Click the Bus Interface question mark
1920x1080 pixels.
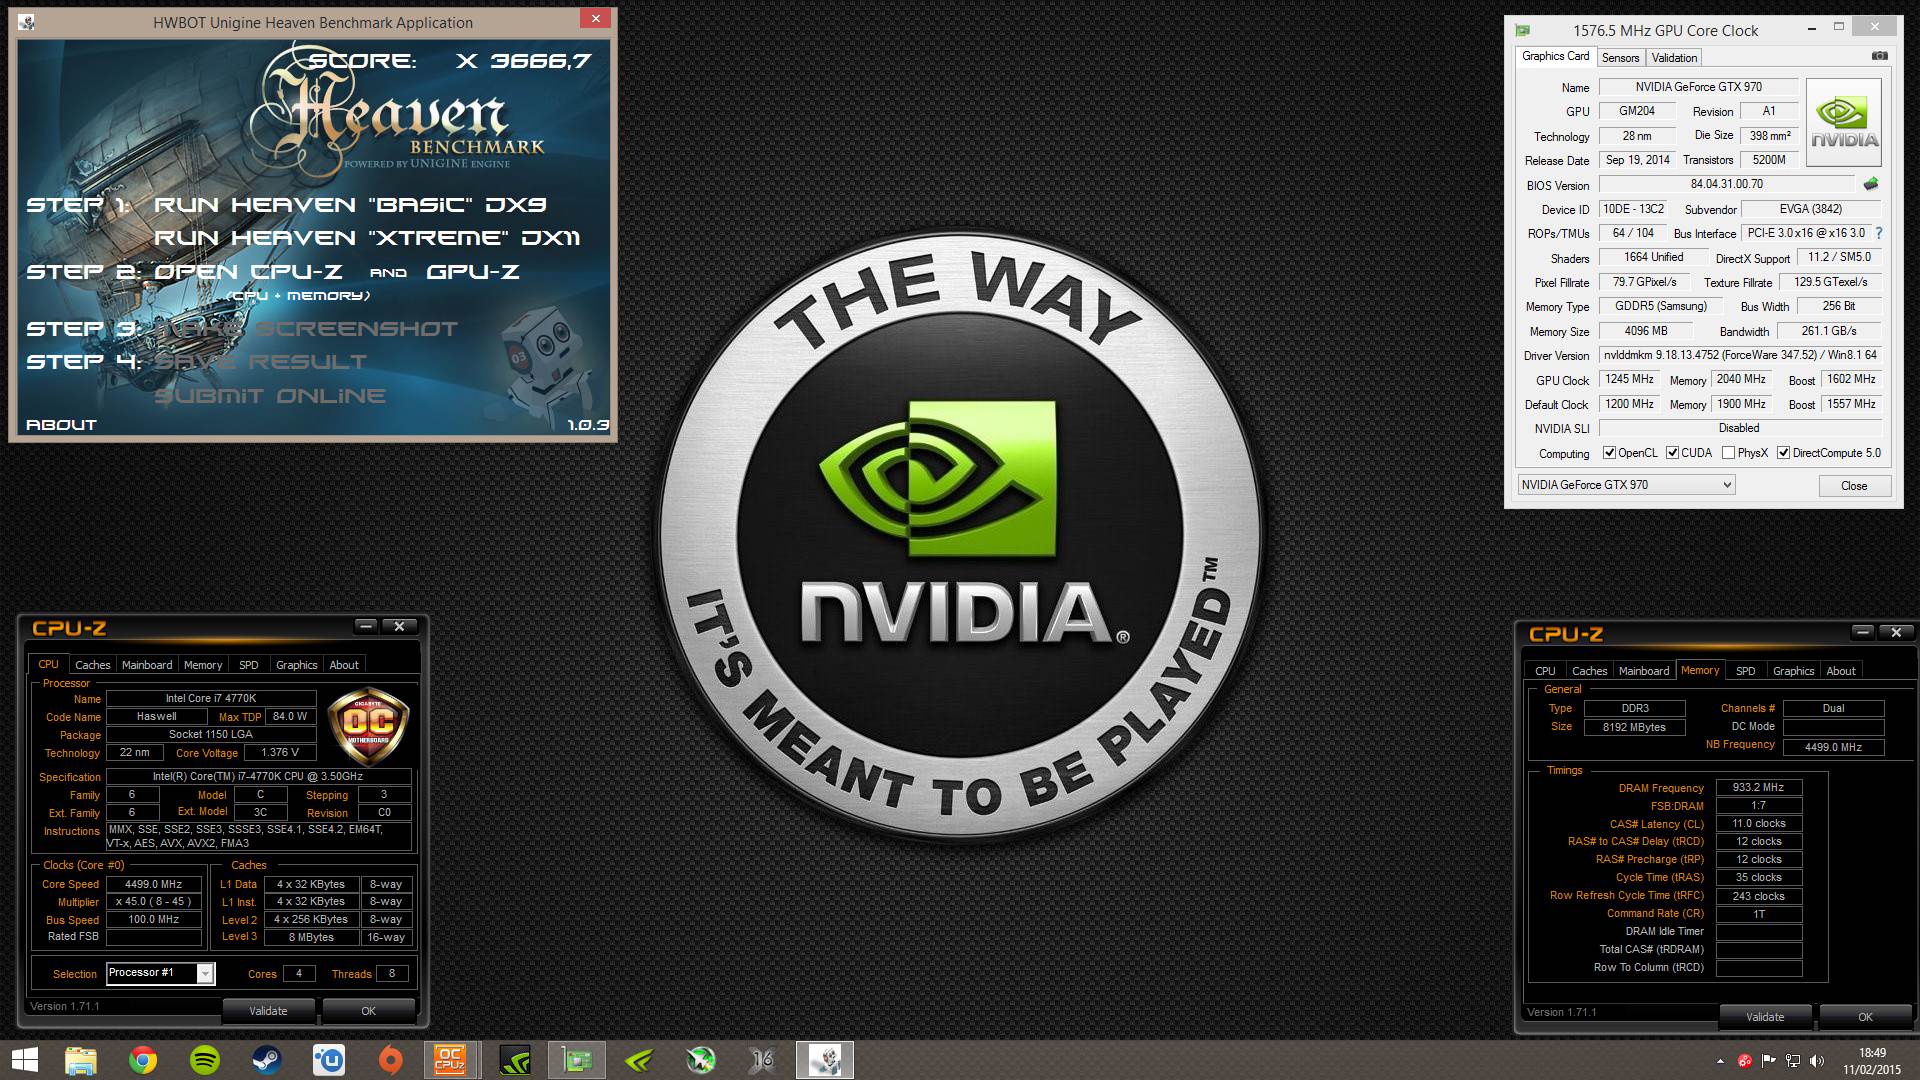1878,233
